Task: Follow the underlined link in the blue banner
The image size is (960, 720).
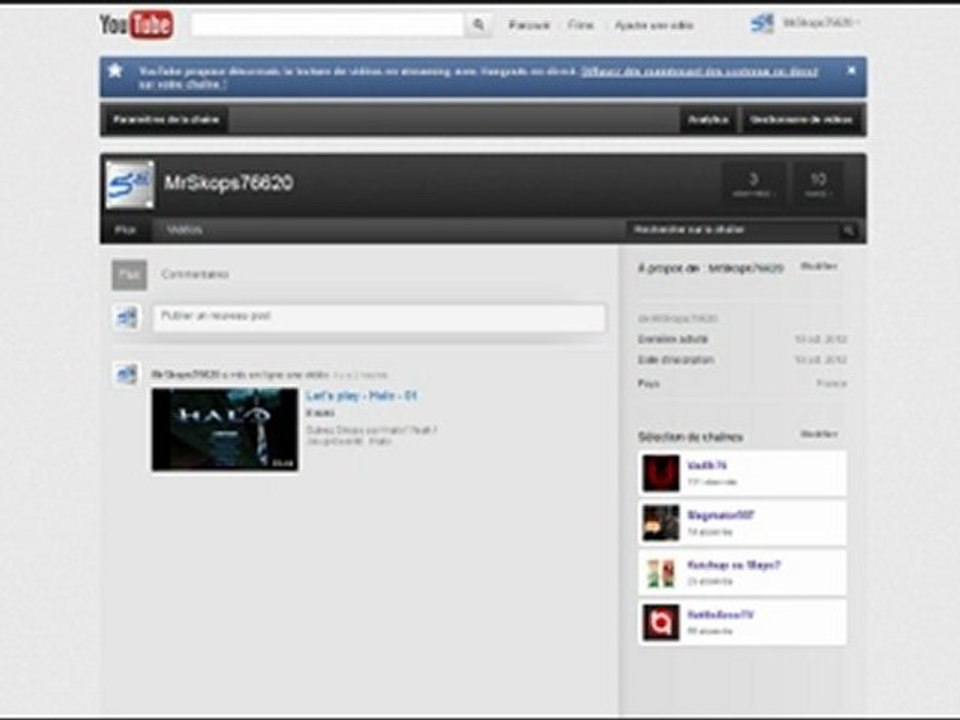Action: (x=699, y=72)
